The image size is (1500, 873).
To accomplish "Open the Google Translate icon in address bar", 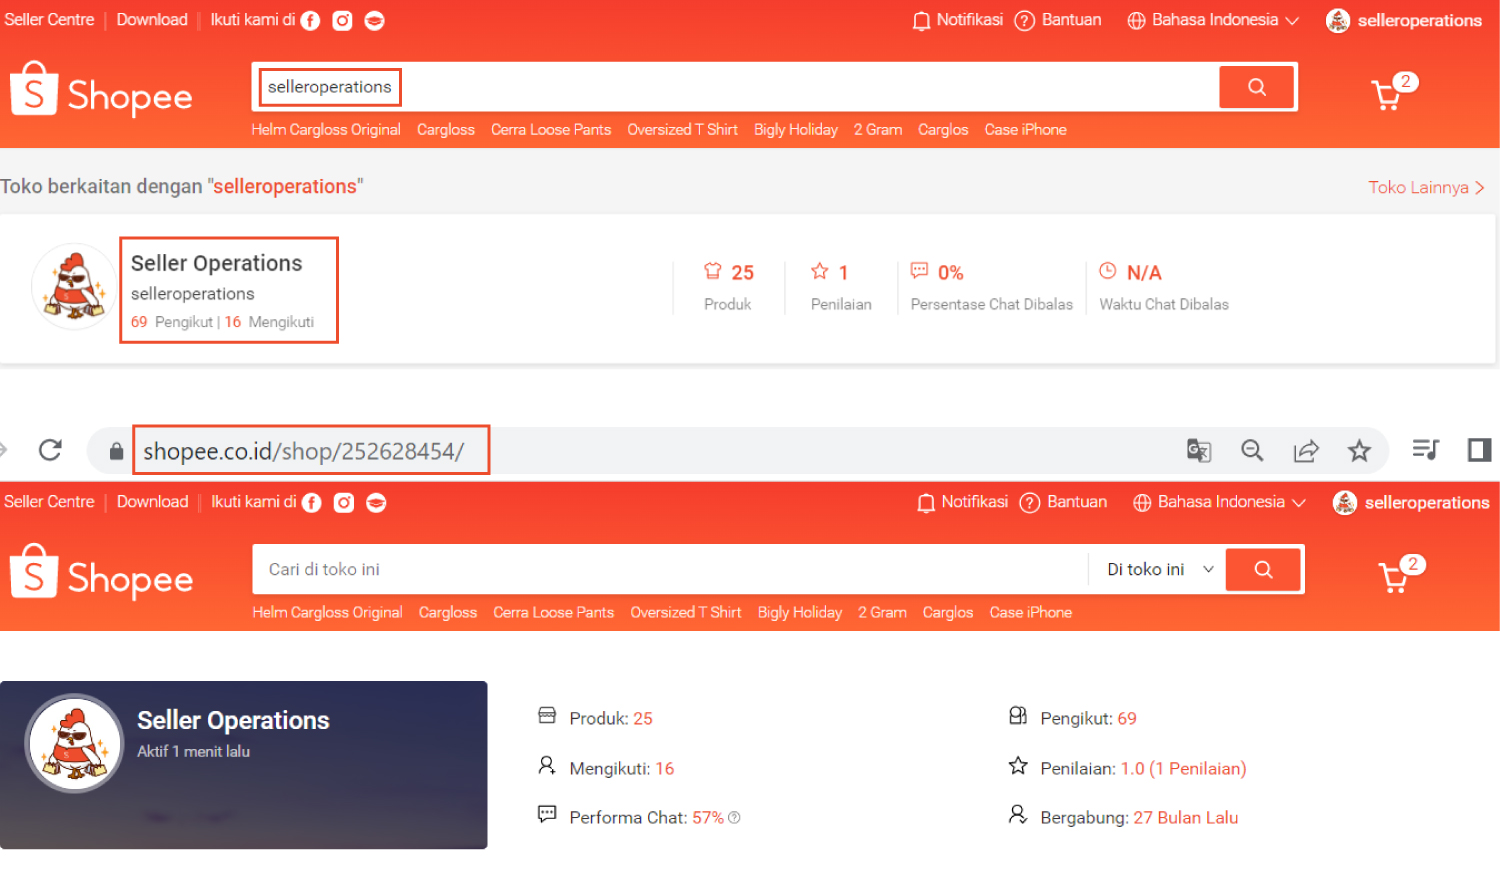I will (1198, 451).
